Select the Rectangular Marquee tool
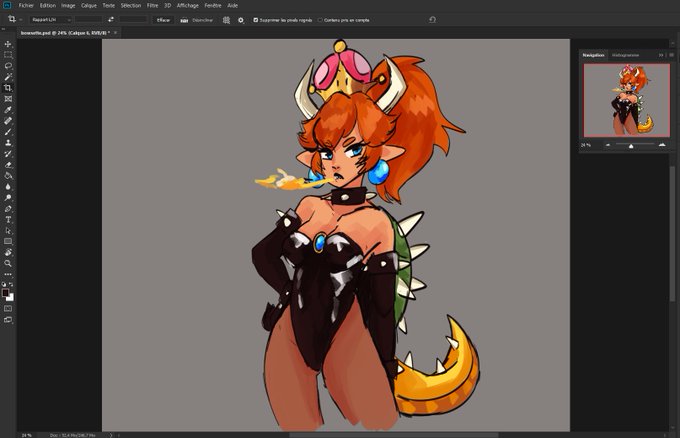The image size is (680, 438). point(8,55)
